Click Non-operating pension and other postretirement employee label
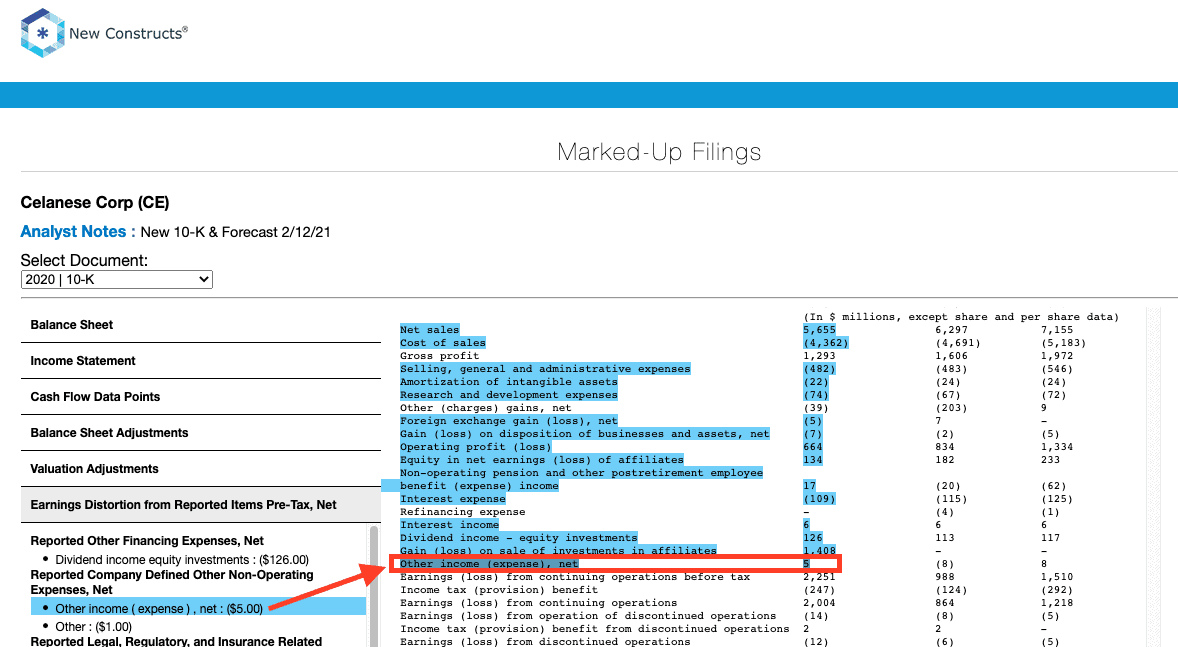1178x647 pixels. pyautogui.click(x=581, y=473)
